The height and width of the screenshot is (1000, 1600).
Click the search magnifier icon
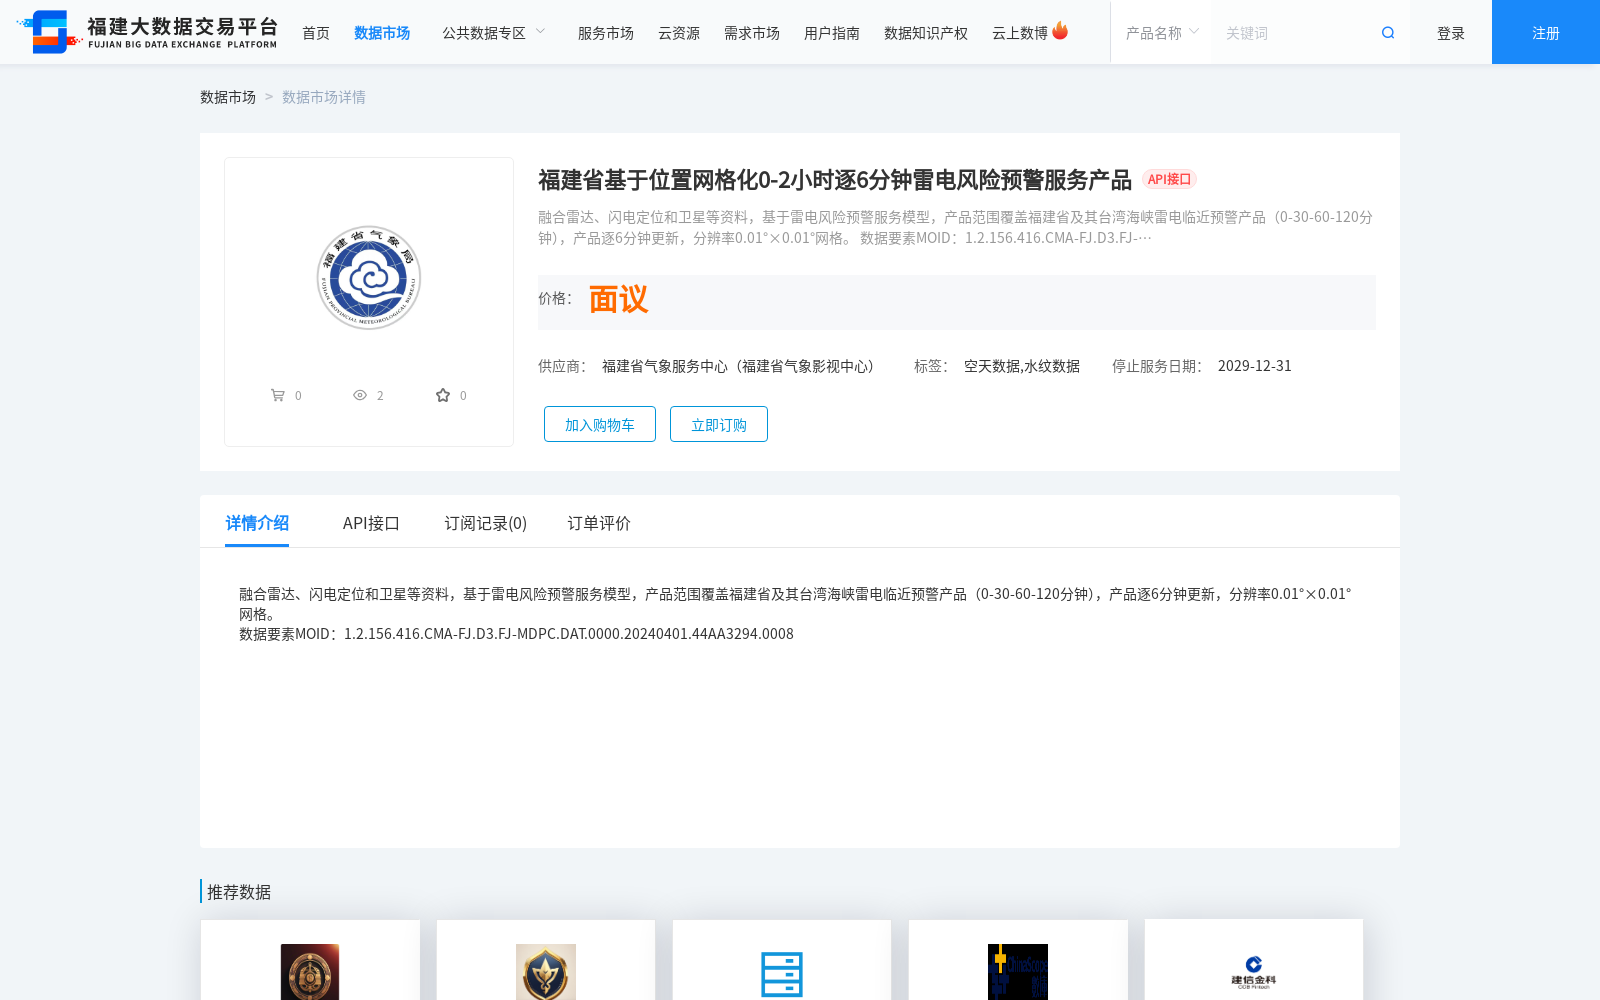tap(1388, 33)
